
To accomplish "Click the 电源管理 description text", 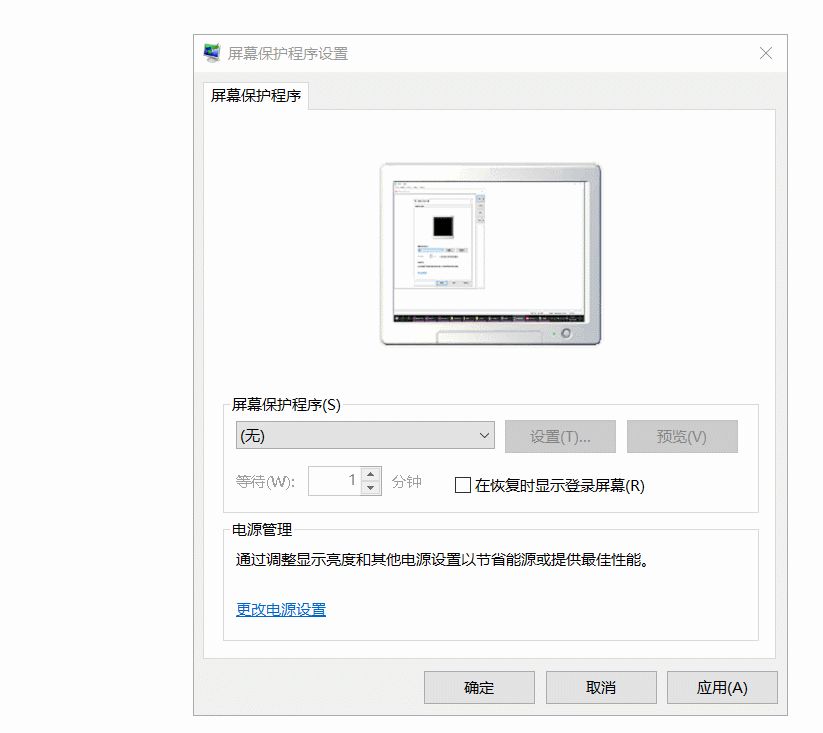I will (x=442, y=560).
